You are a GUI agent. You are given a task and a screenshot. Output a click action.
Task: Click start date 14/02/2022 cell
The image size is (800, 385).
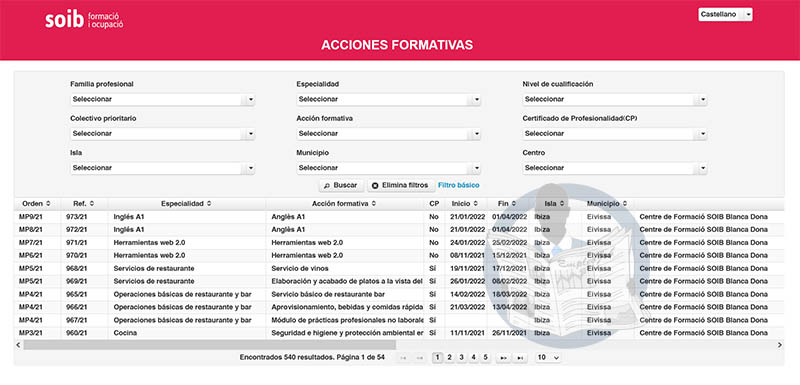pyautogui.click(x=466, y=294)
